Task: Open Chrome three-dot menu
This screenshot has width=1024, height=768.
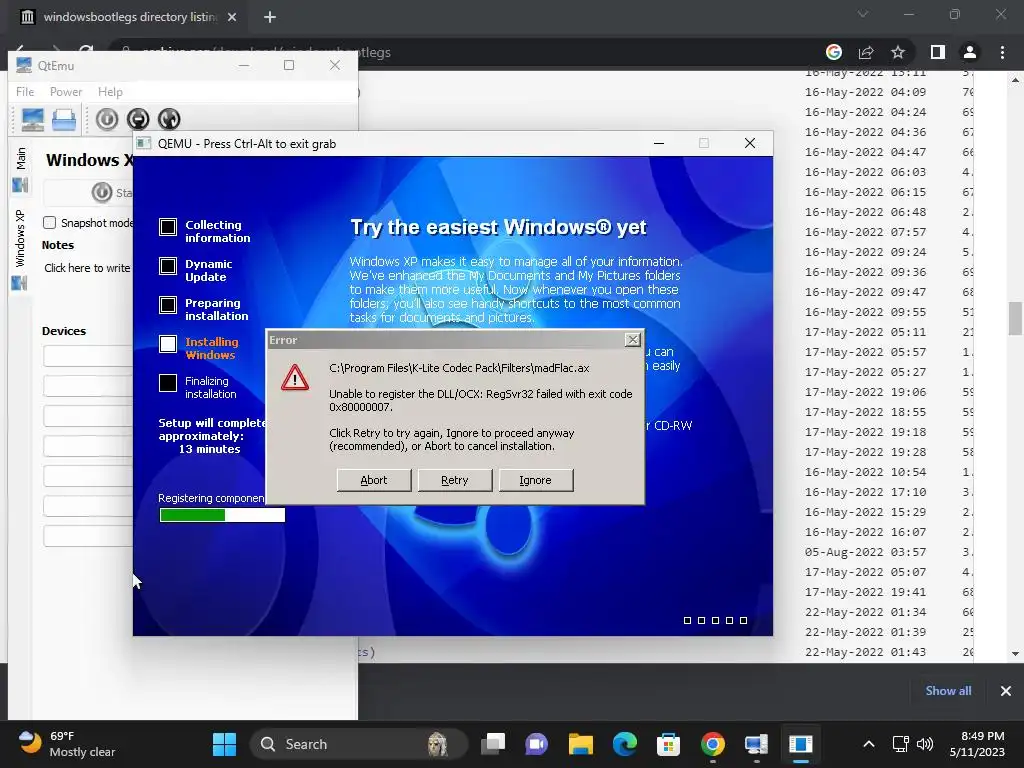Action: pyautogui.click(x=1002, y=52)
